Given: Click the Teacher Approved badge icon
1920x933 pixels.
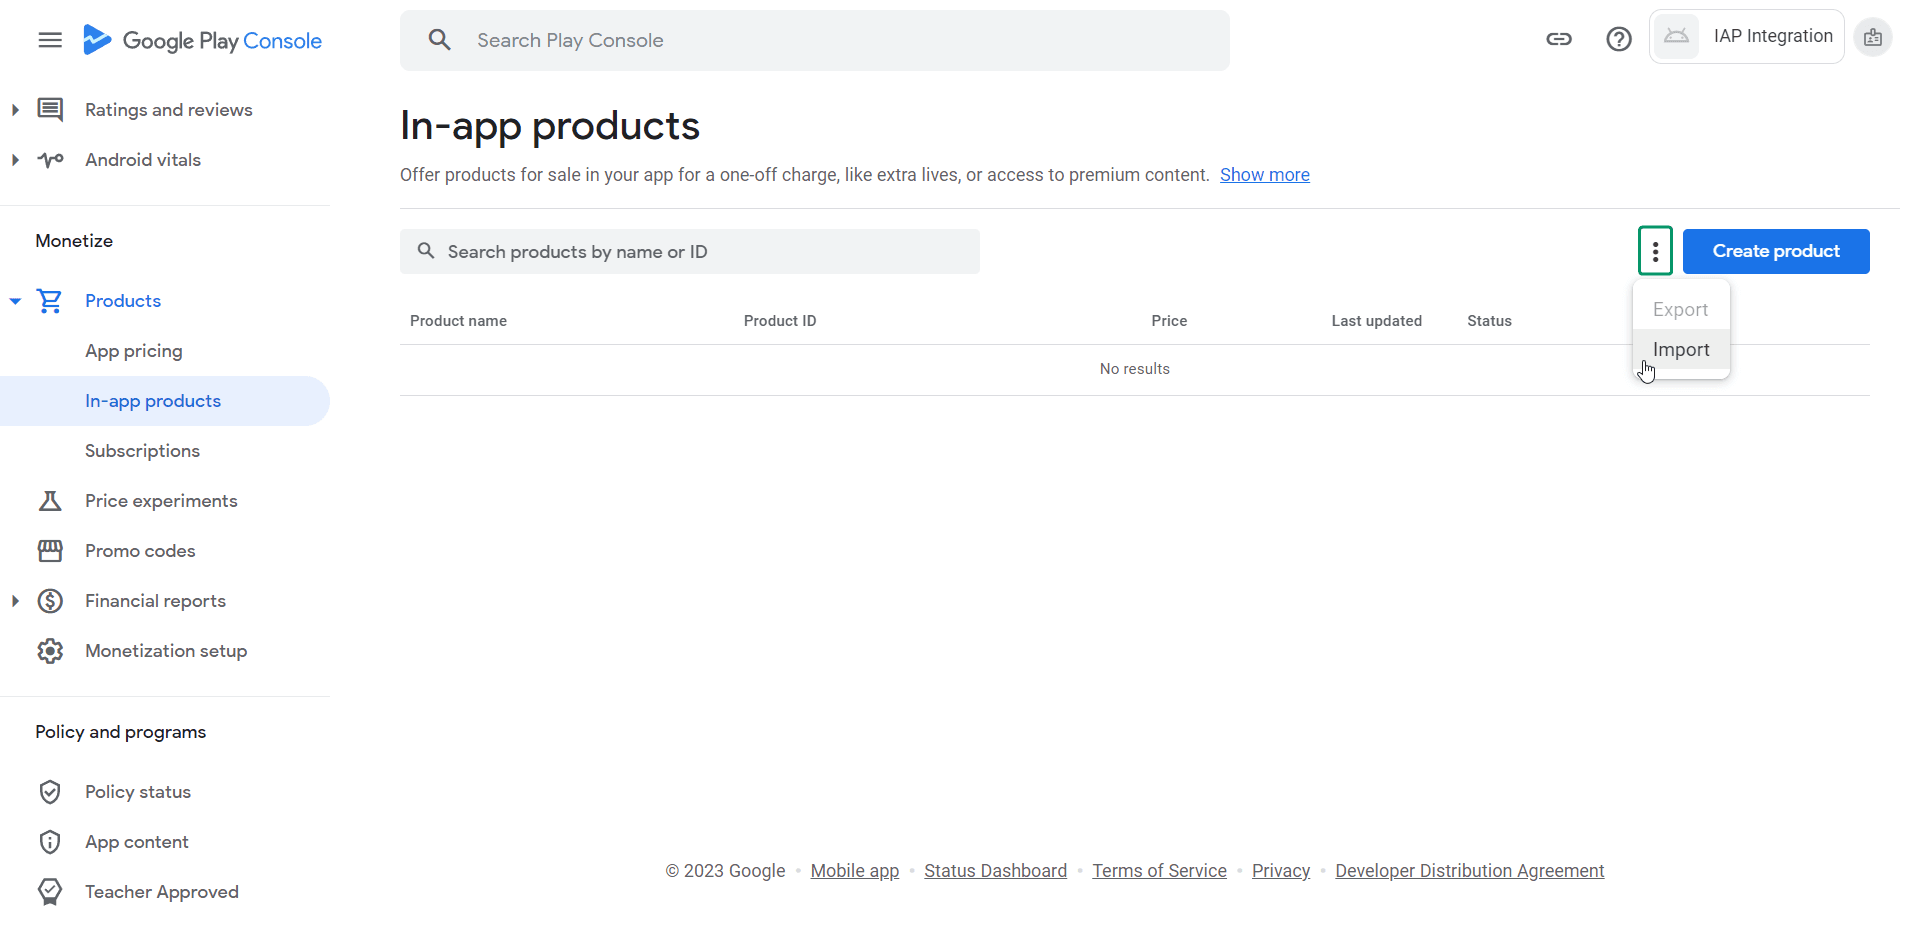Looking at the screenshot, I should [x=50, y=891].
